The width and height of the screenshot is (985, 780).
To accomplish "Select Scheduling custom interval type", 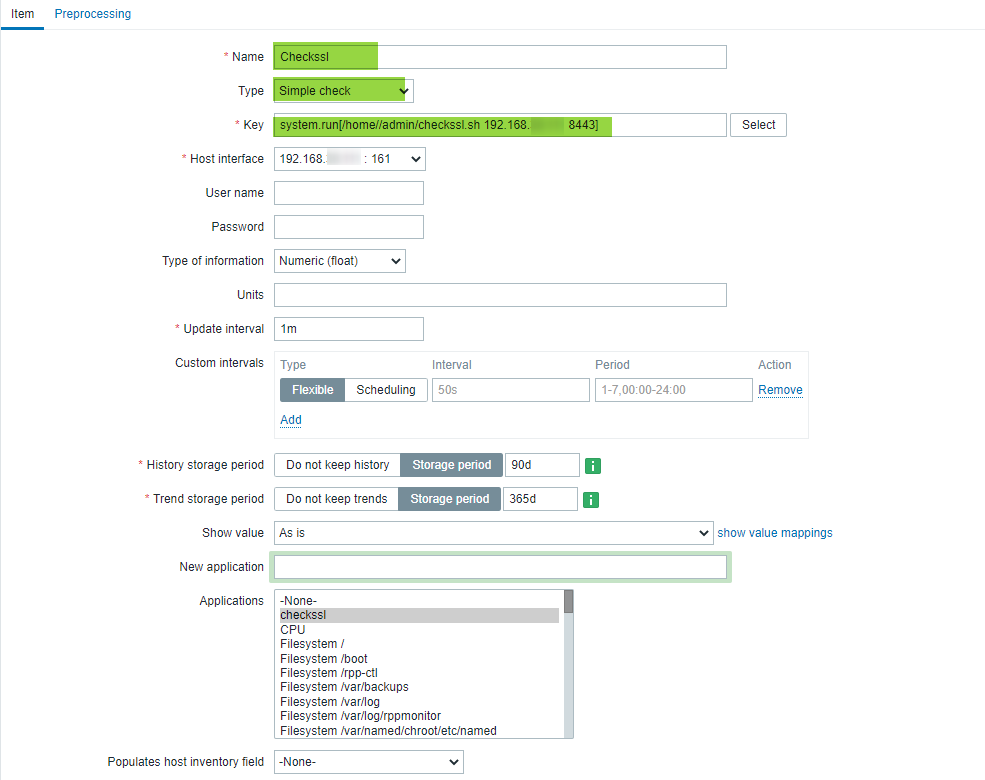I will click(x=386, y=390).
